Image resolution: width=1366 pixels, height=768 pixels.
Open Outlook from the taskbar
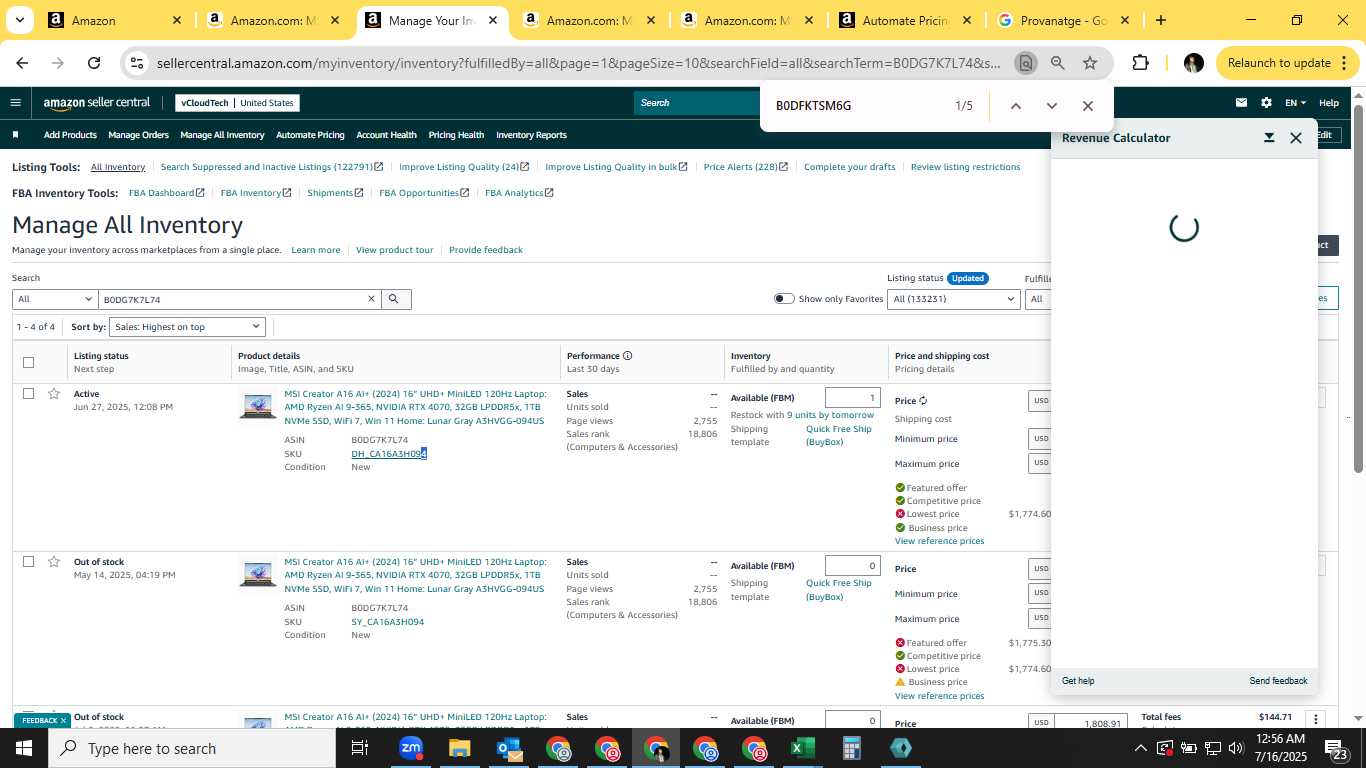click(509, 748)
